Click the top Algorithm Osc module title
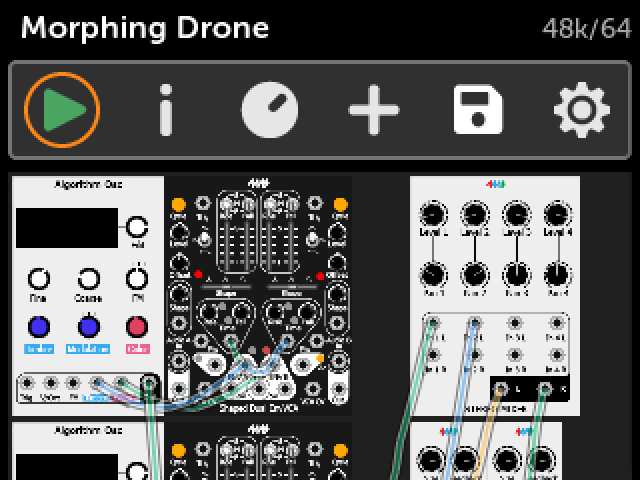 tap(88, 184)
